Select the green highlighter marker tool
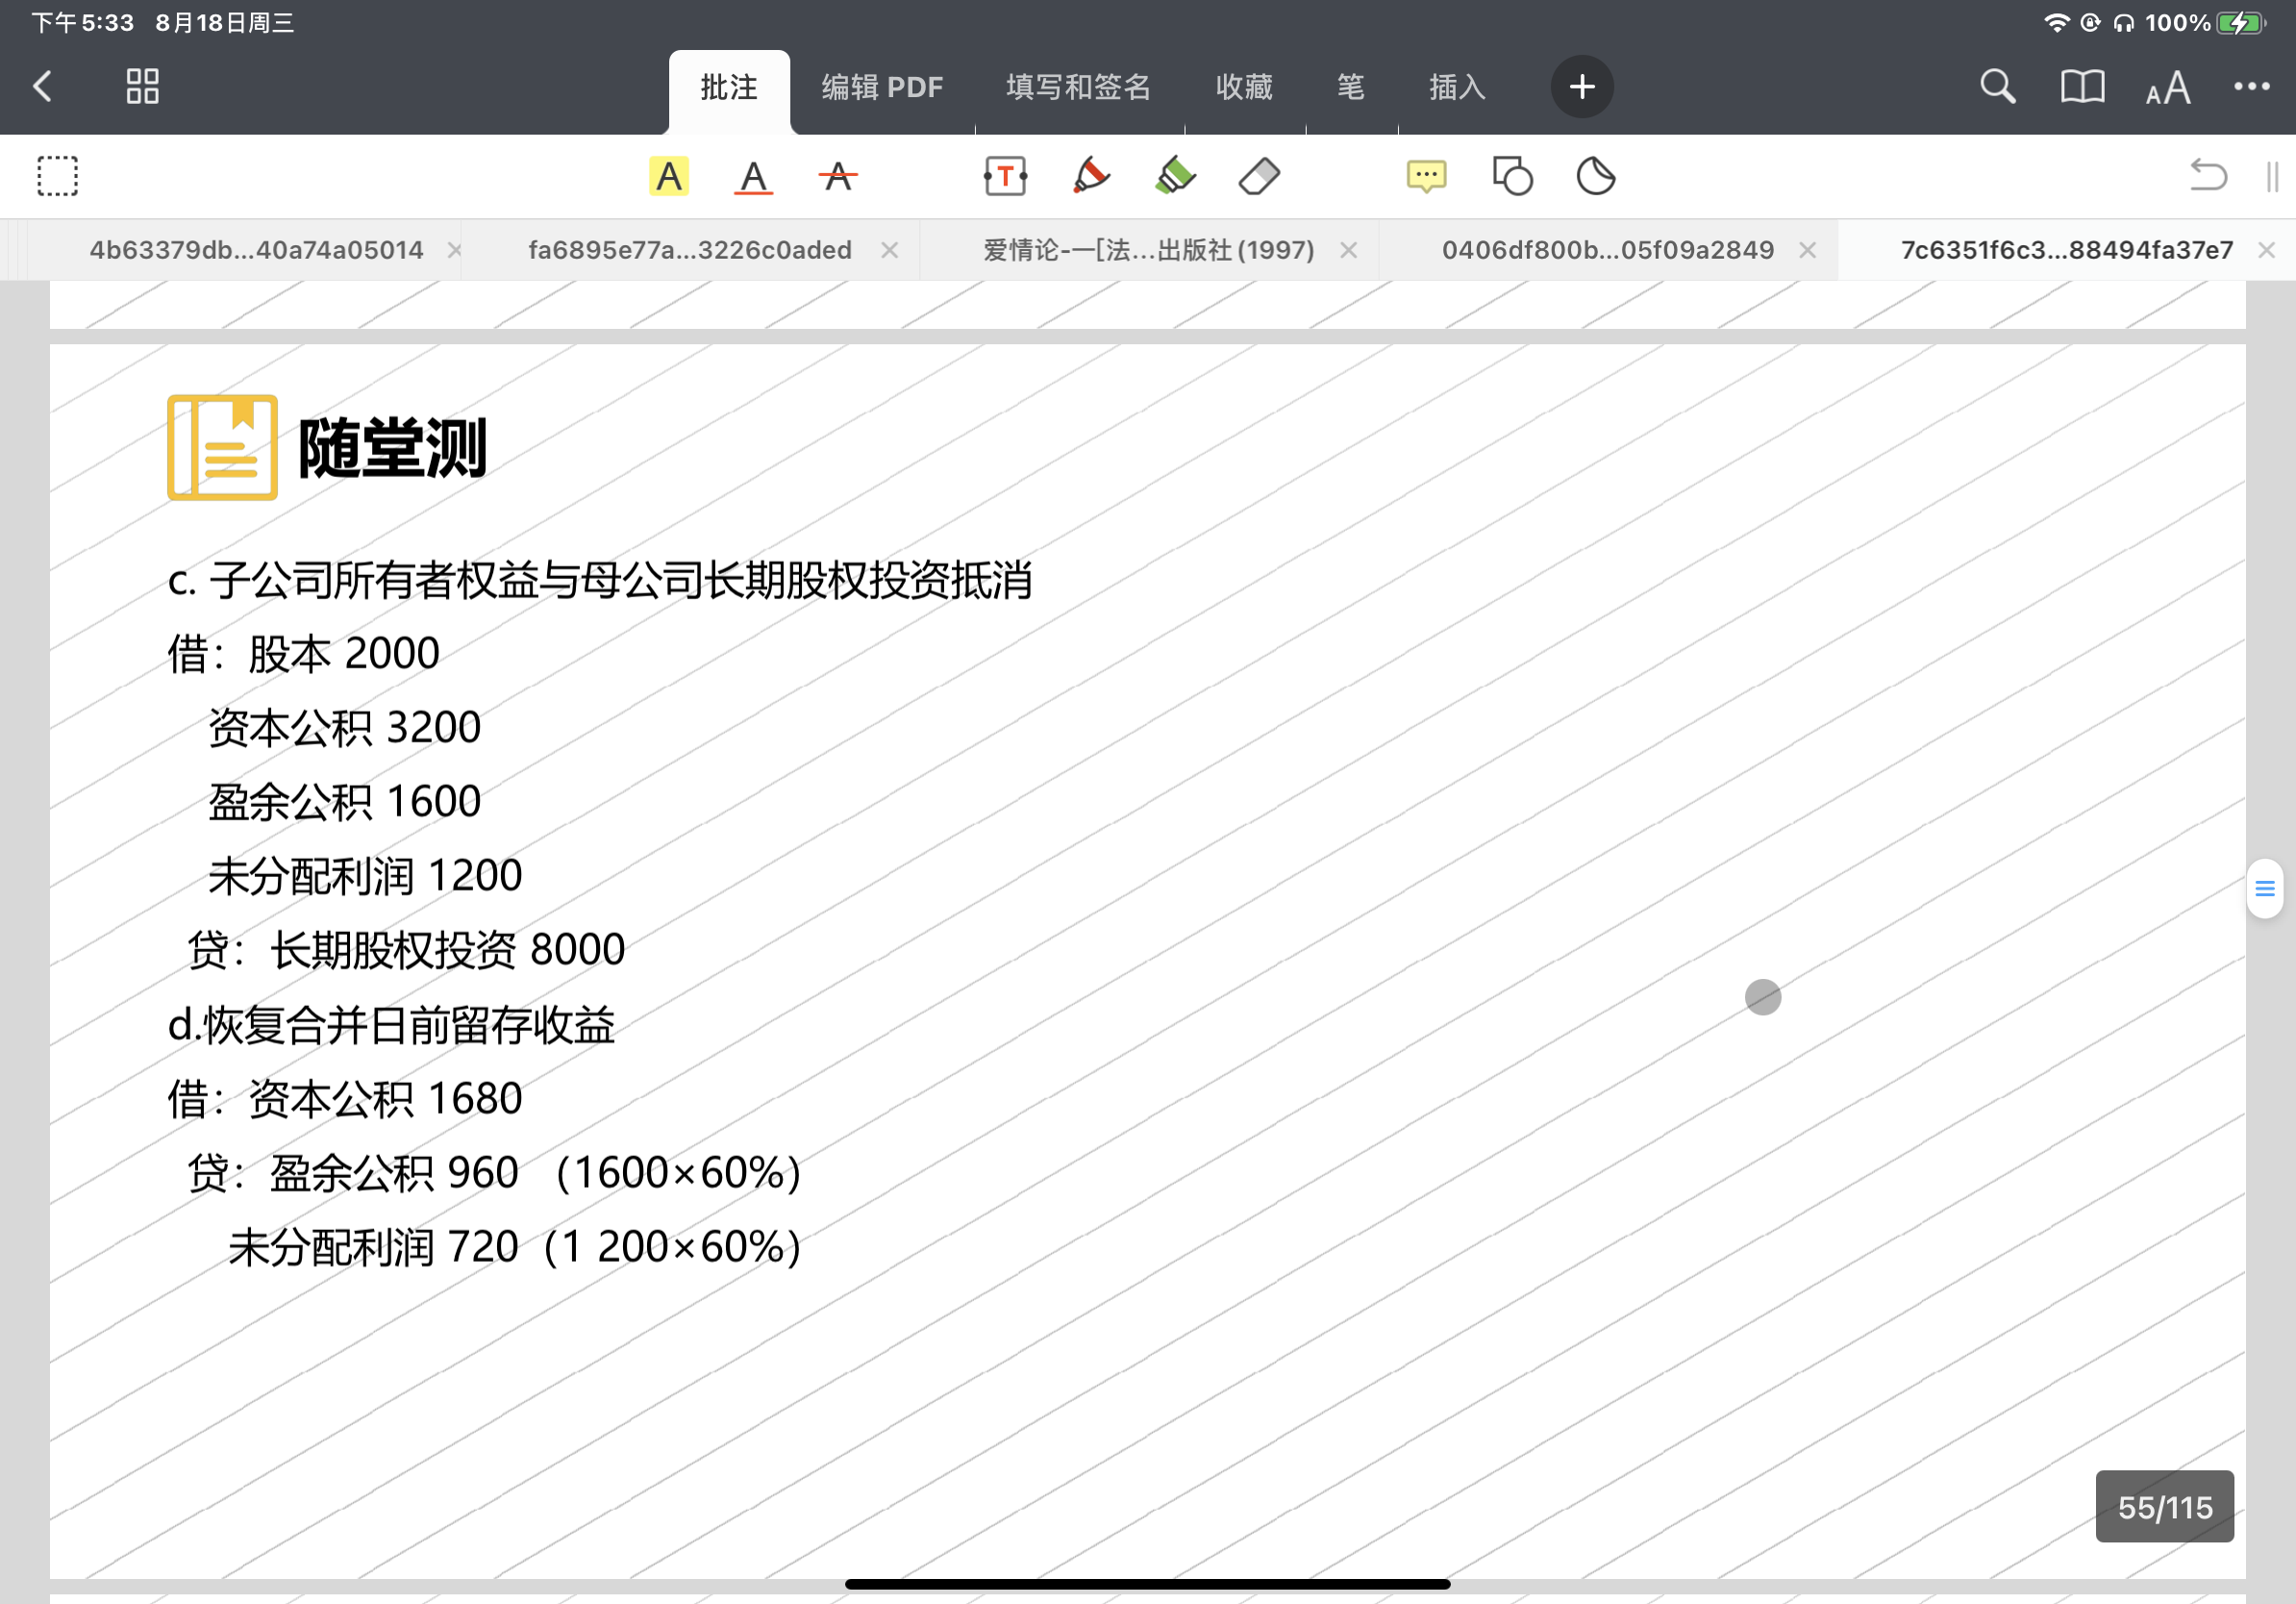This screenshot has height=1604, width=2296. click(x=1175, y=176)
